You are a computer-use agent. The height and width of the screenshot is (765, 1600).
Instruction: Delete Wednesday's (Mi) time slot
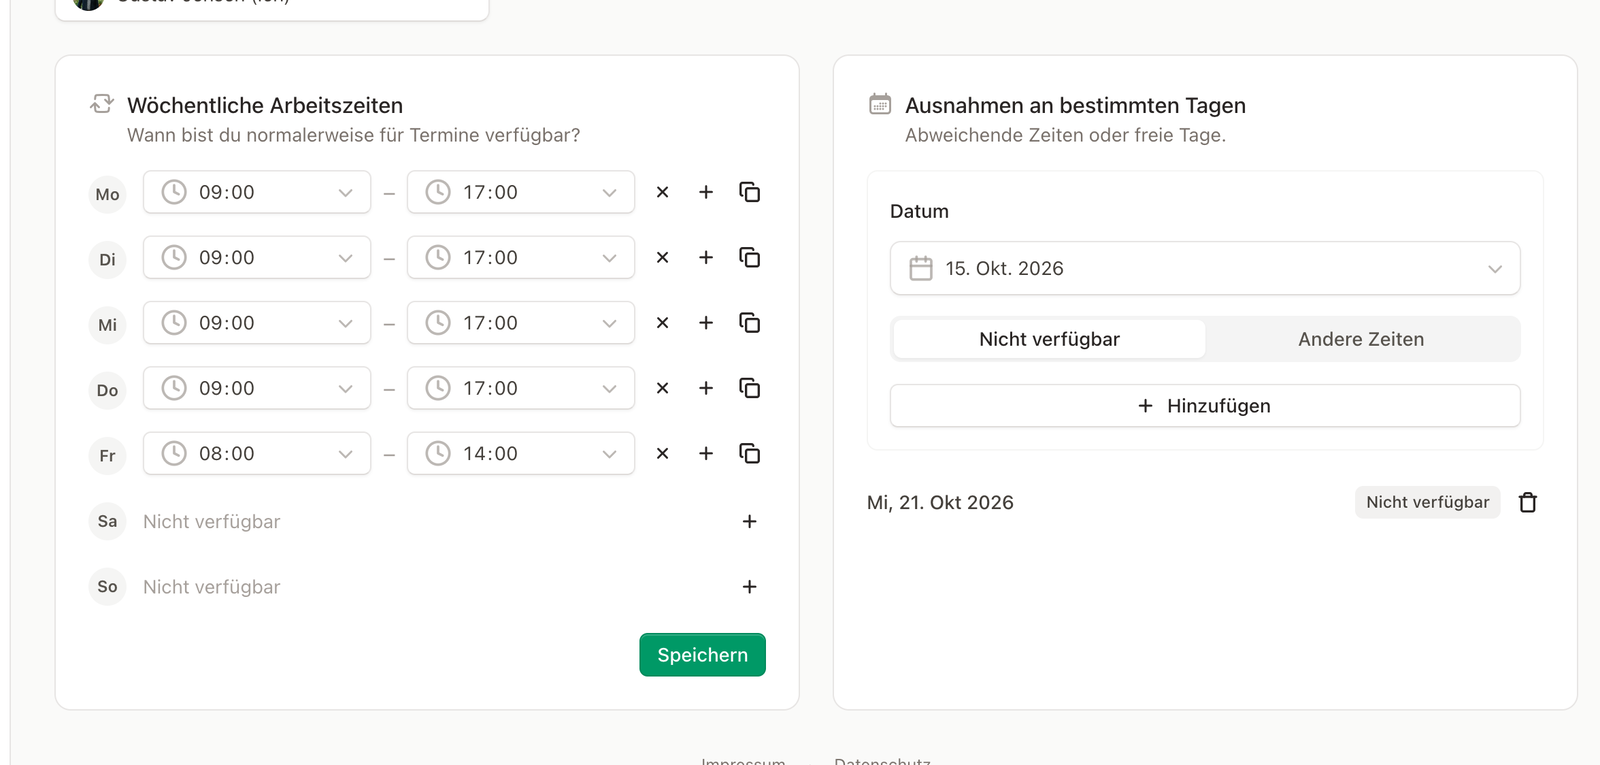click(662, 323)
